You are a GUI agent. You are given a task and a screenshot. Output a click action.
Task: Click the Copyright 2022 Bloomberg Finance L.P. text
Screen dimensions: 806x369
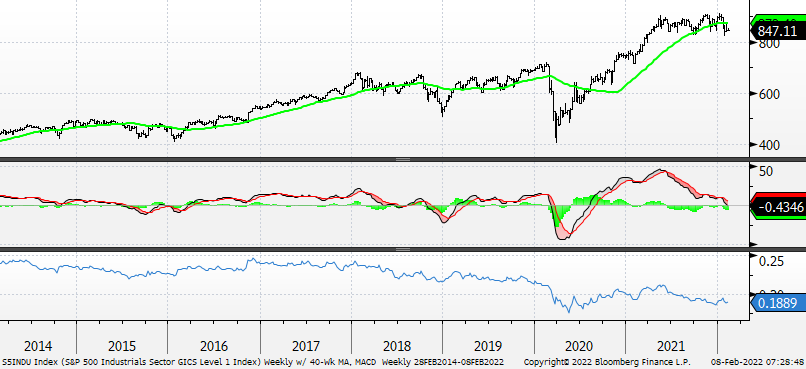pyautogui.click(x=607, y=362)
